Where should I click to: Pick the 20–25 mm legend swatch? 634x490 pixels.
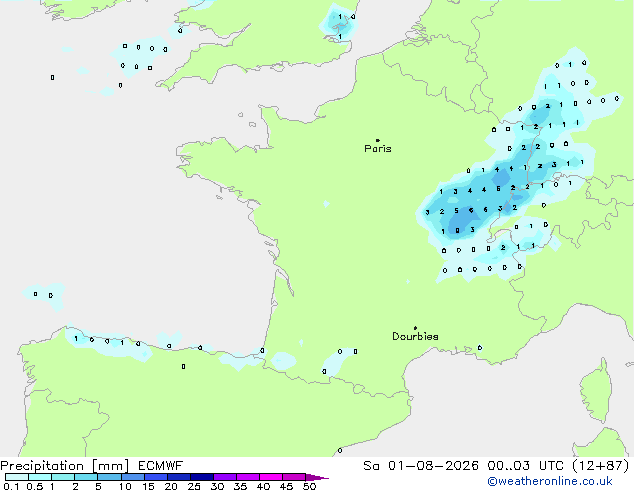pos(178,477)
